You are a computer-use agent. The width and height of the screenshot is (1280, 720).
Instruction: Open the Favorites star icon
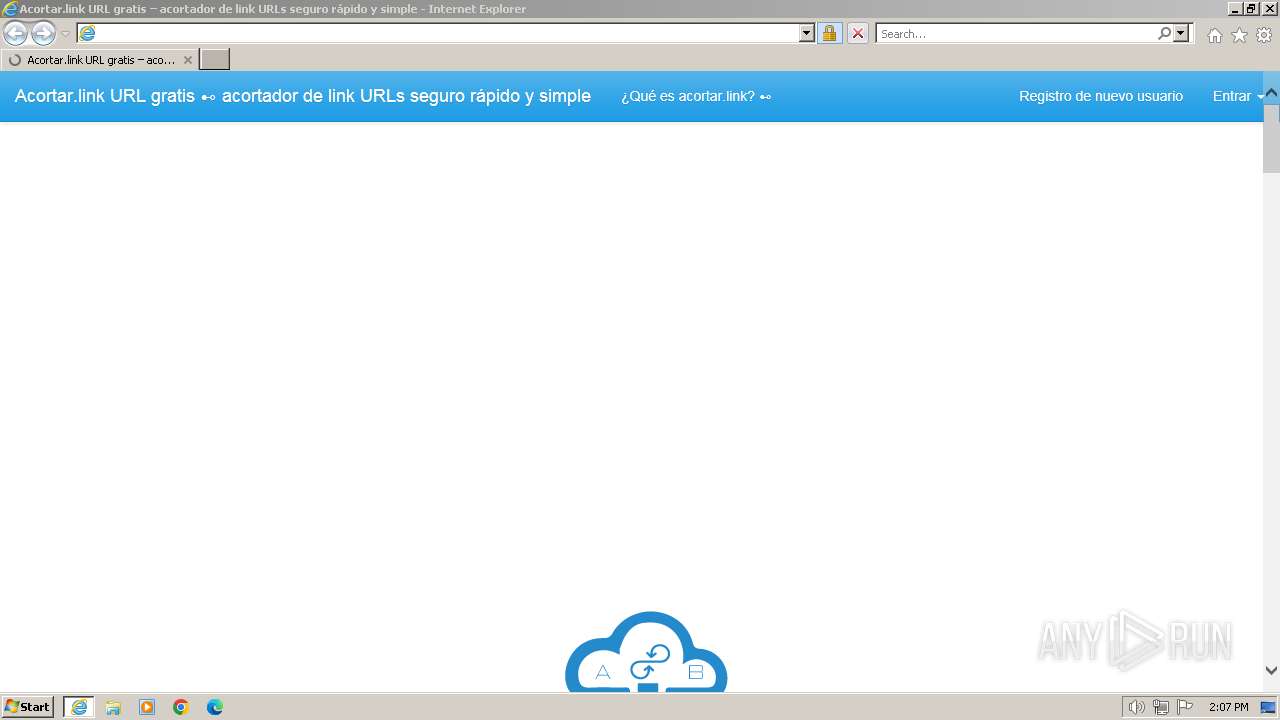pyautogui.click(x=1239, y=35)
